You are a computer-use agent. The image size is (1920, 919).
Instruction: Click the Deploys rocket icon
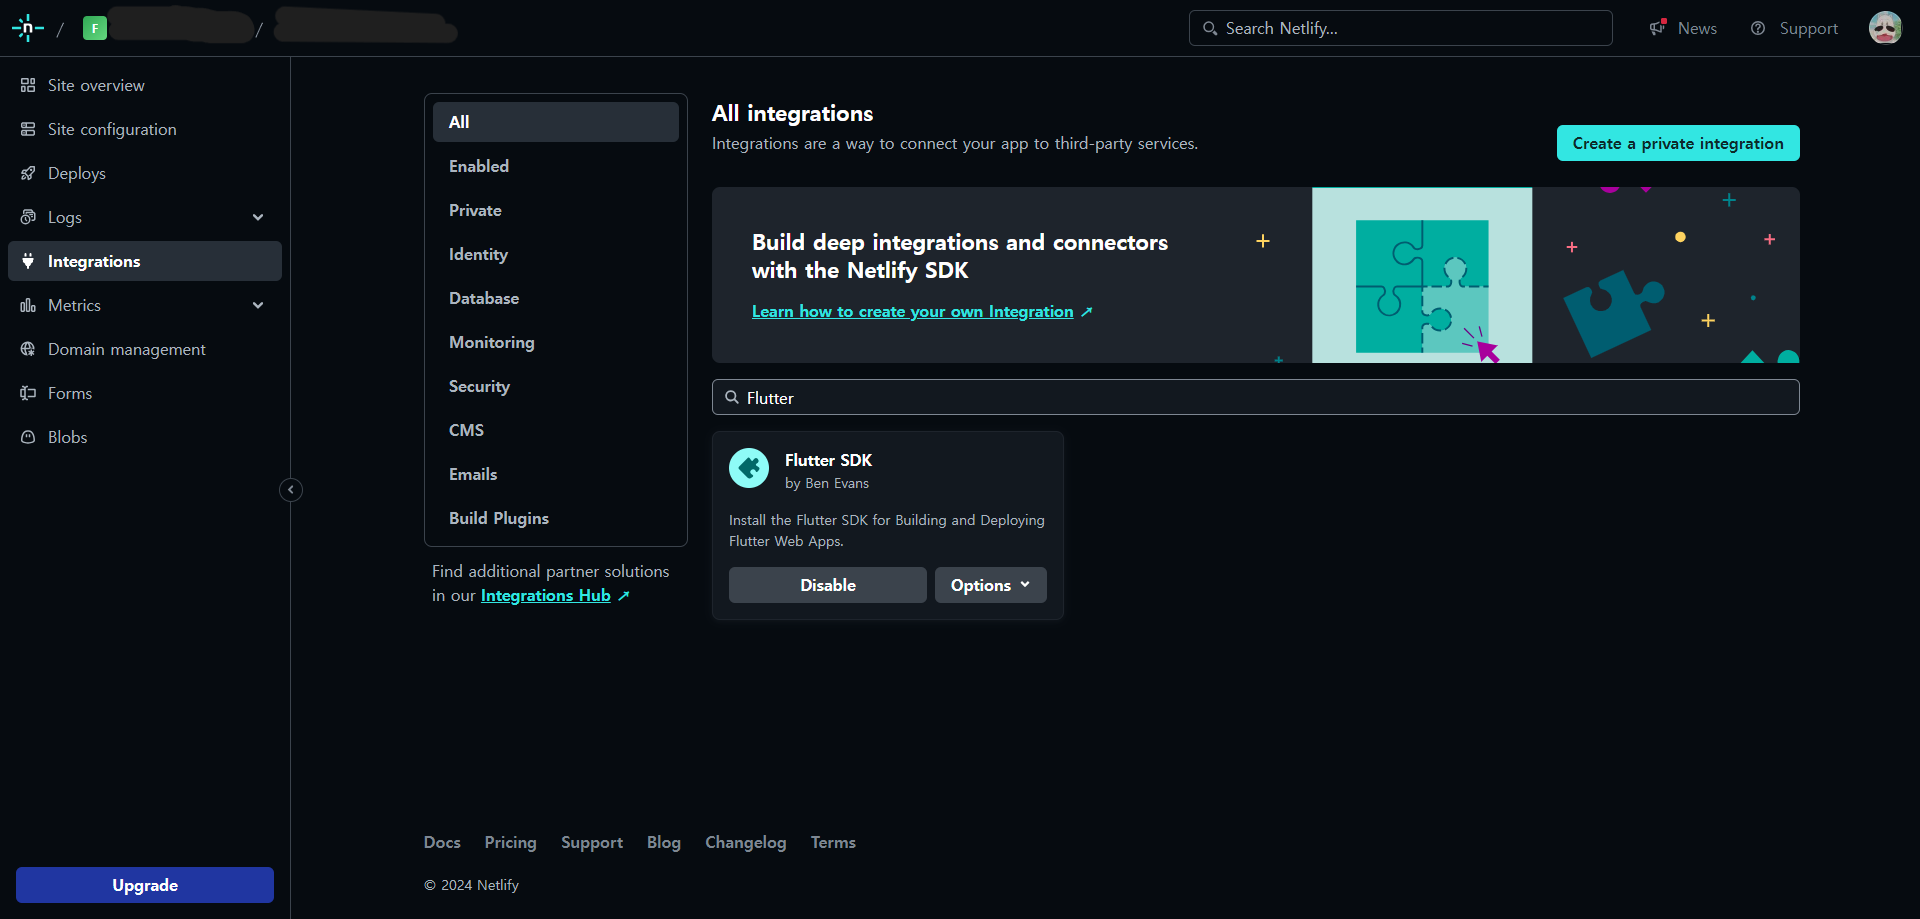pos(28,173)
